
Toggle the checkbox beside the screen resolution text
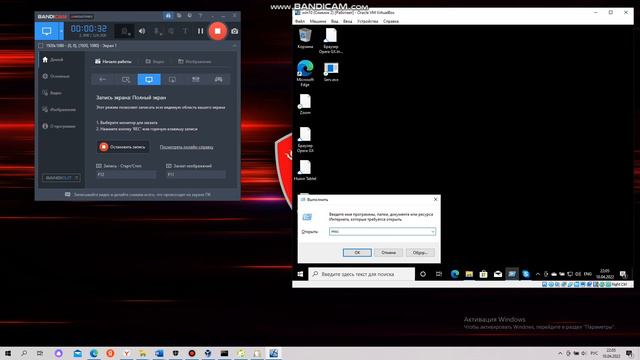[x=40, y=46]
